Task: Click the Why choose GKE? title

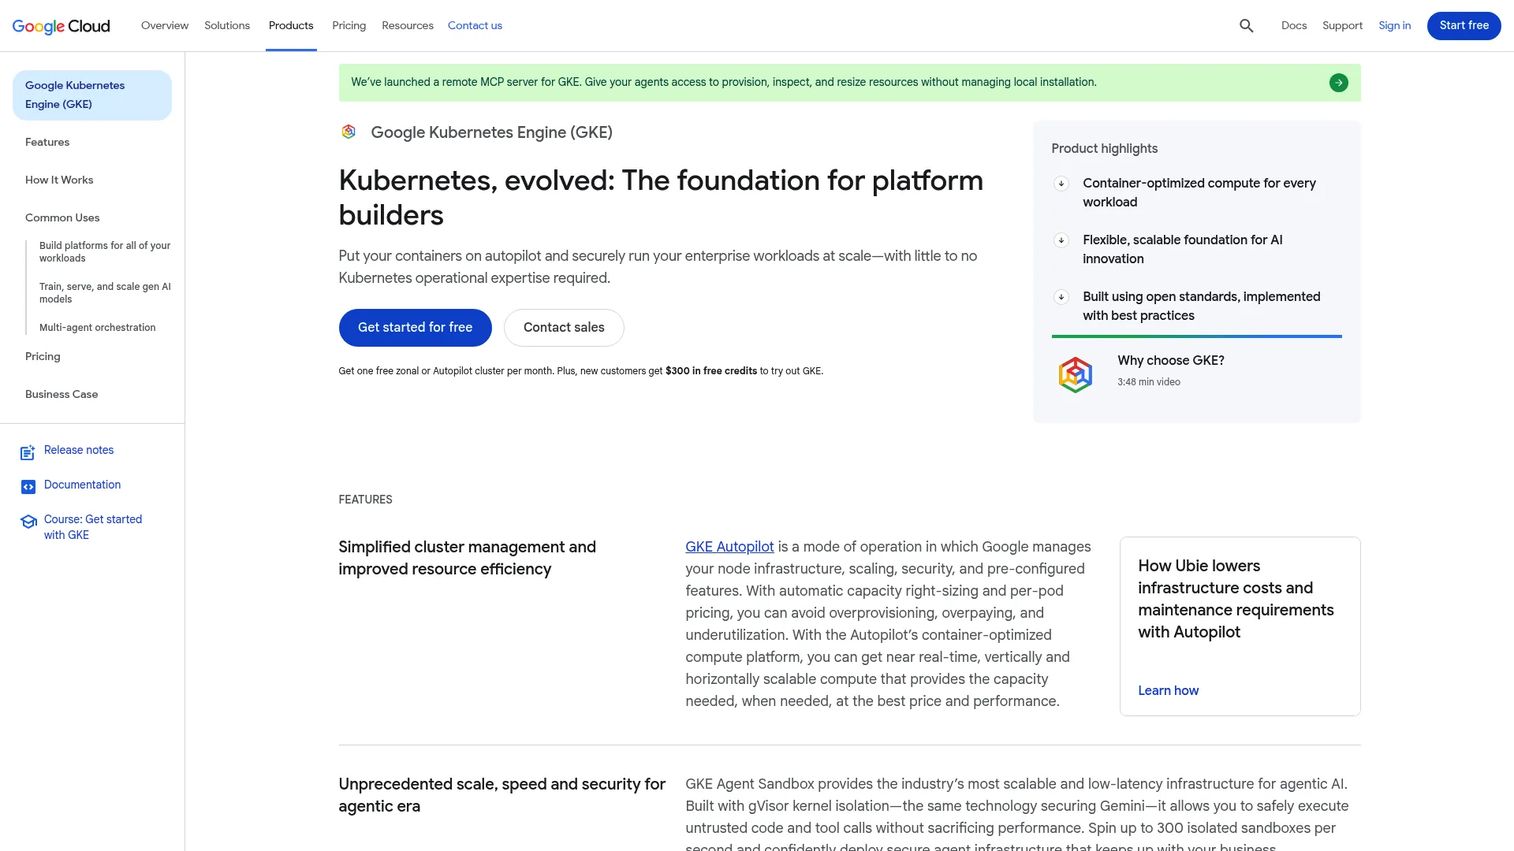Action: [x=1171, y=361]
